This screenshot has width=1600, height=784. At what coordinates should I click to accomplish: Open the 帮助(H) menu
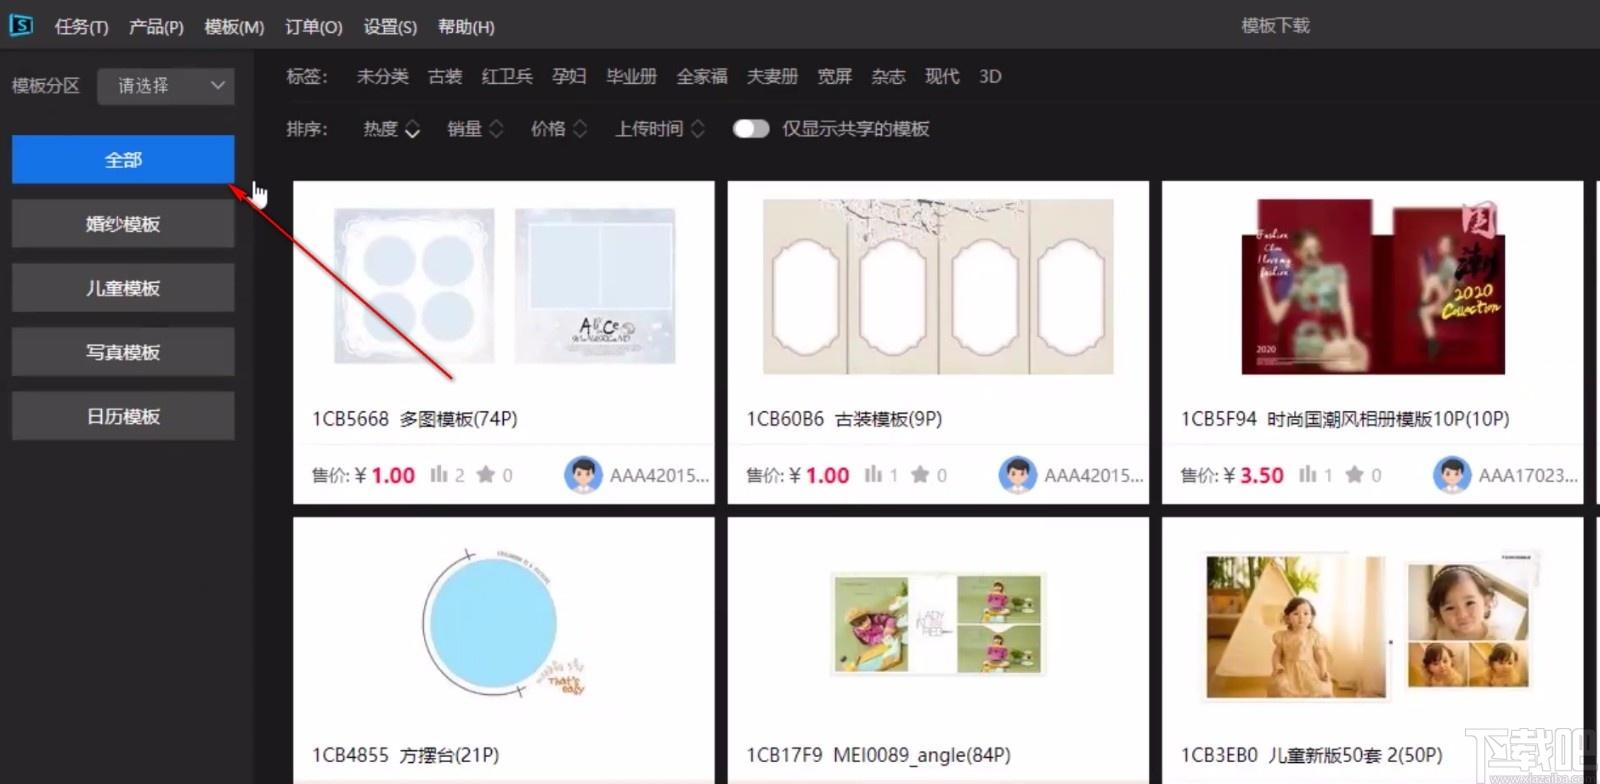pyautogui.click(x=466, y=27)
